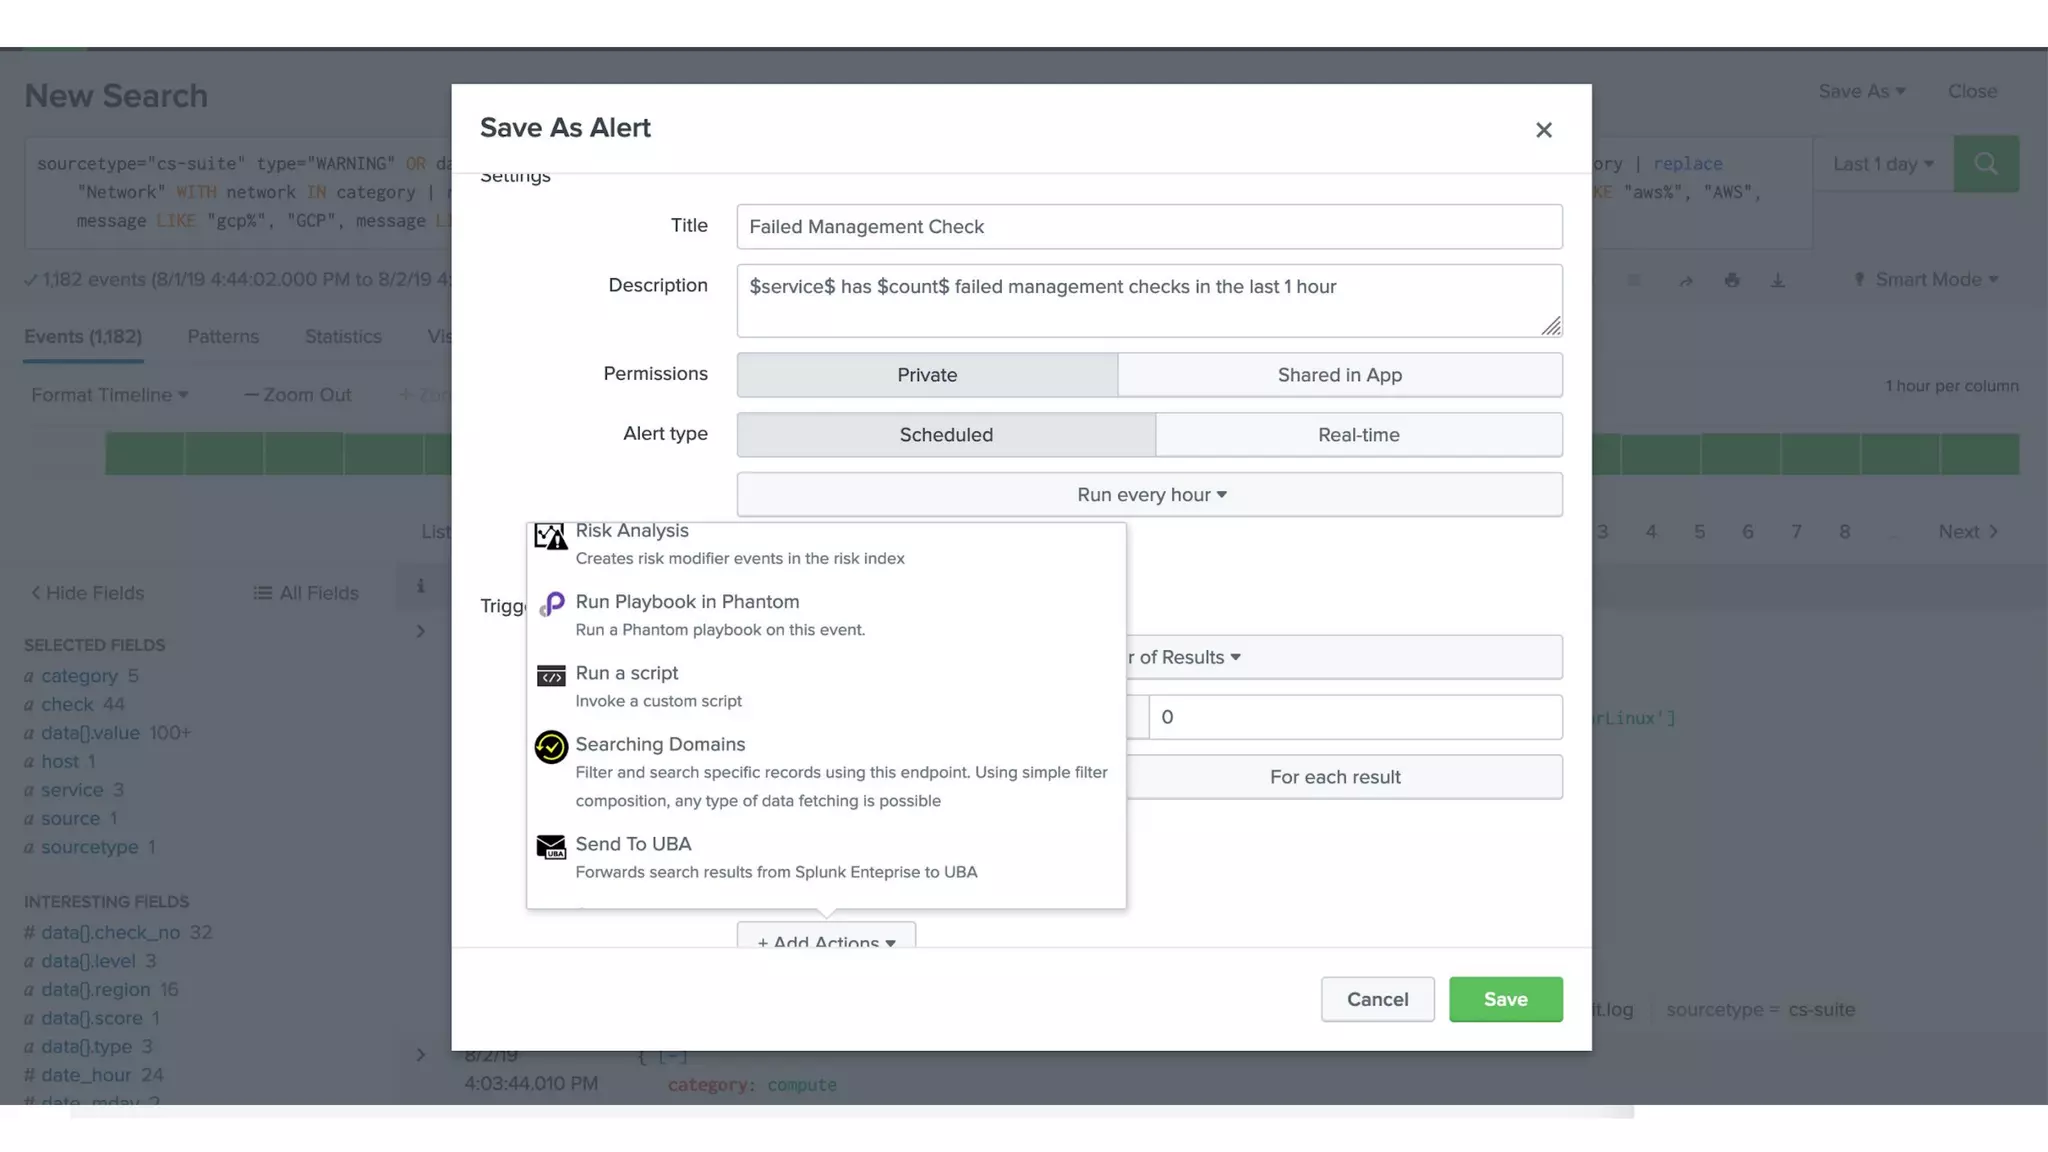Image resolution: width=2048 pixels, height=1152 pixels.
Task: Select Shared in App permission
Action: (x=1339, y=375)
